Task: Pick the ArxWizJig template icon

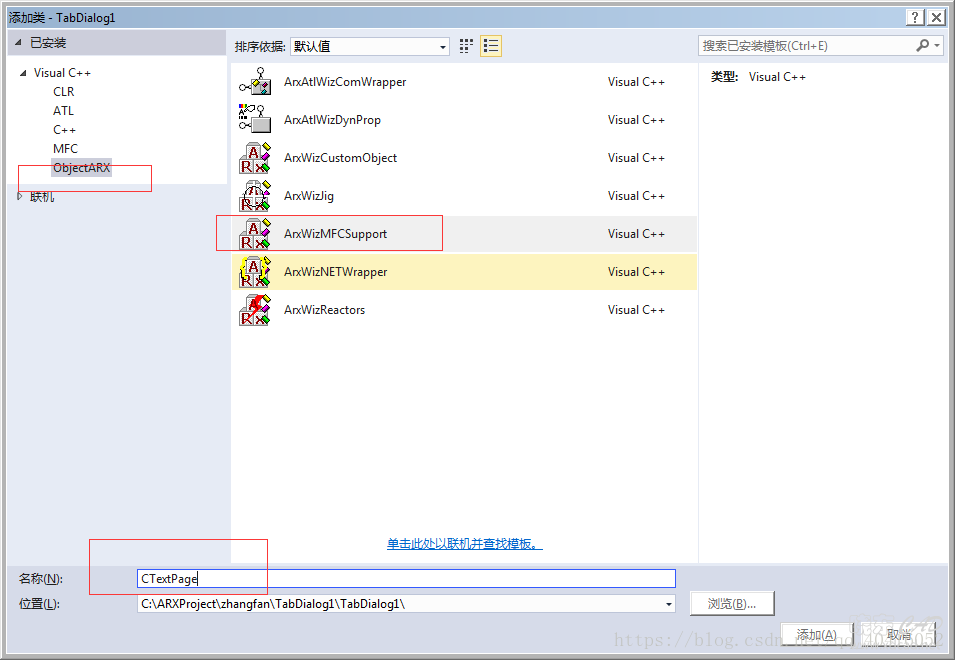Action: [x=255, y=195]
